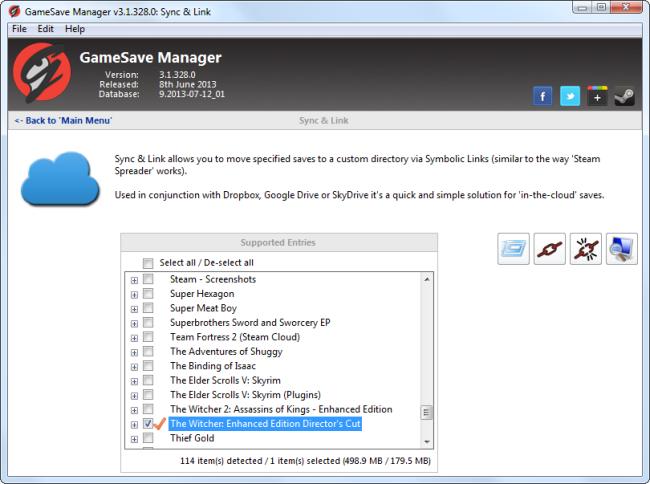Check the Steam - Screenshots checkbox

(148, 279)
